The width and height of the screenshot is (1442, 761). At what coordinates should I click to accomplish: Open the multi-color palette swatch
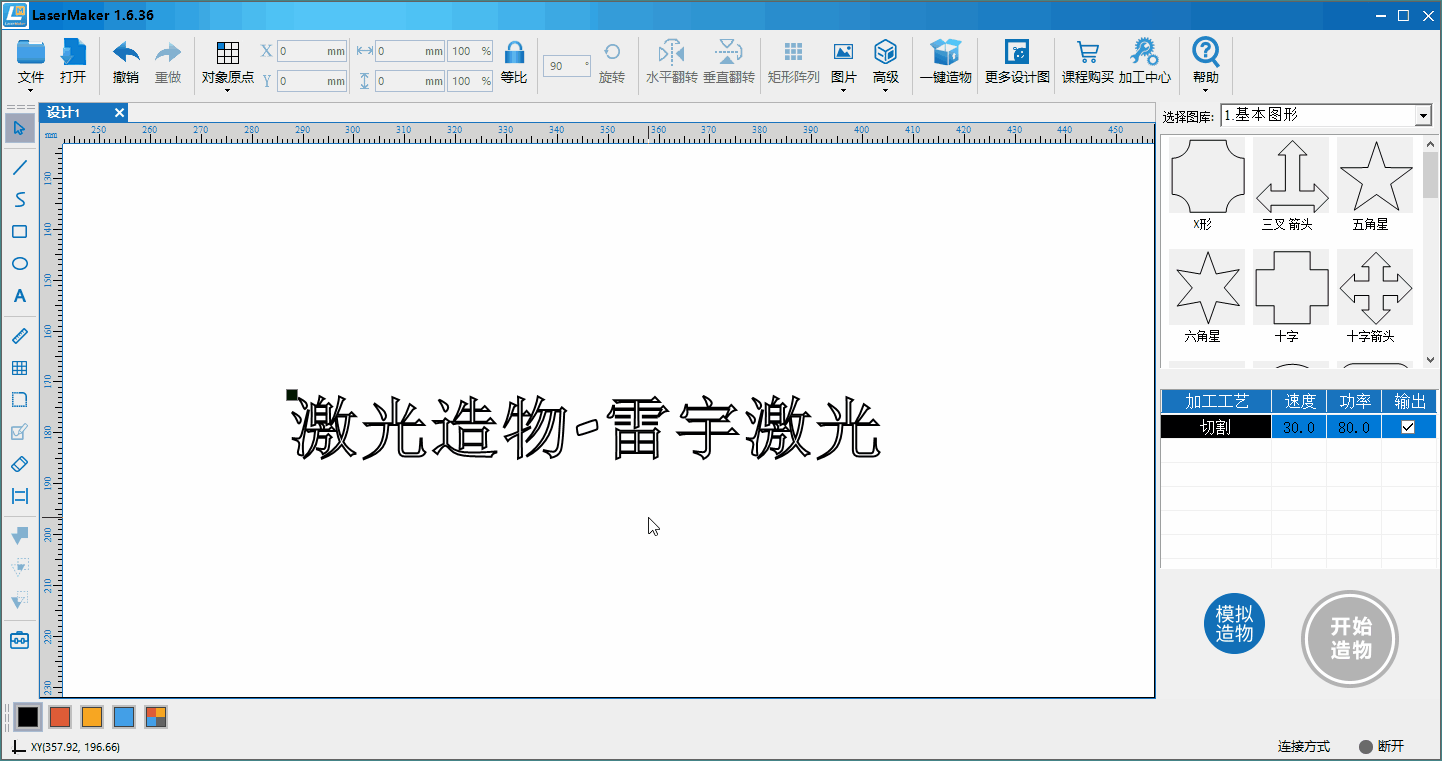(x=156, y=717)
